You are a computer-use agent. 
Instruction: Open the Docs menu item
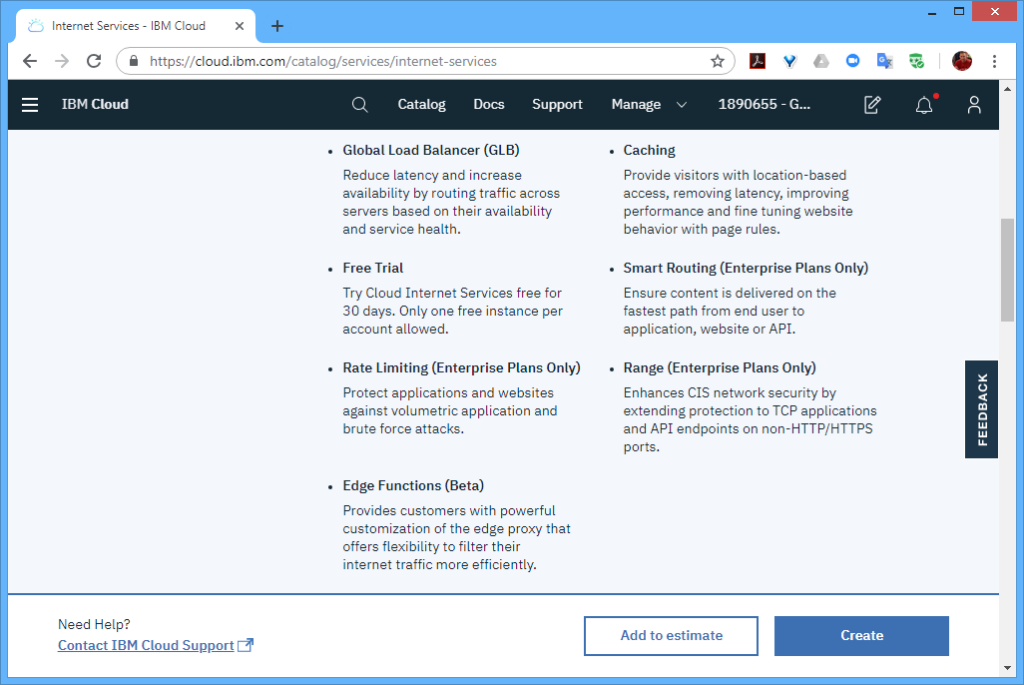tap(489, 104)
